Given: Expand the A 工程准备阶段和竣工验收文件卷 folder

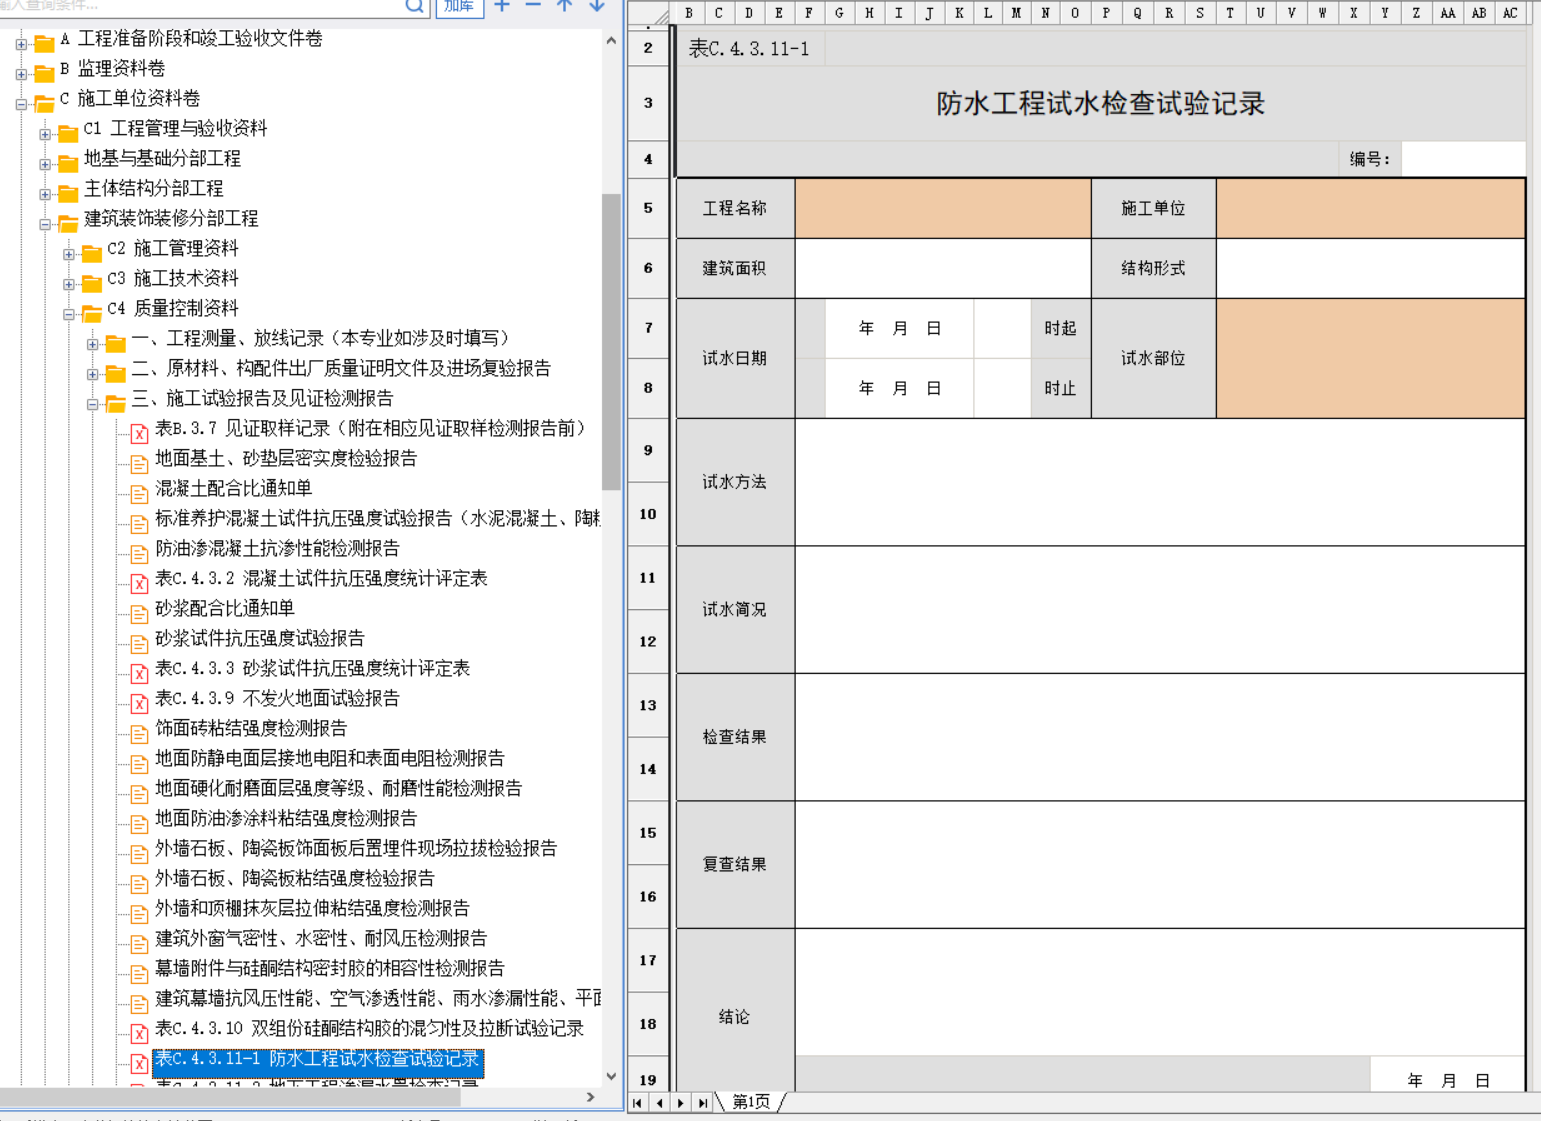Looking at the screenshot, I should click(x=21, y=44).
